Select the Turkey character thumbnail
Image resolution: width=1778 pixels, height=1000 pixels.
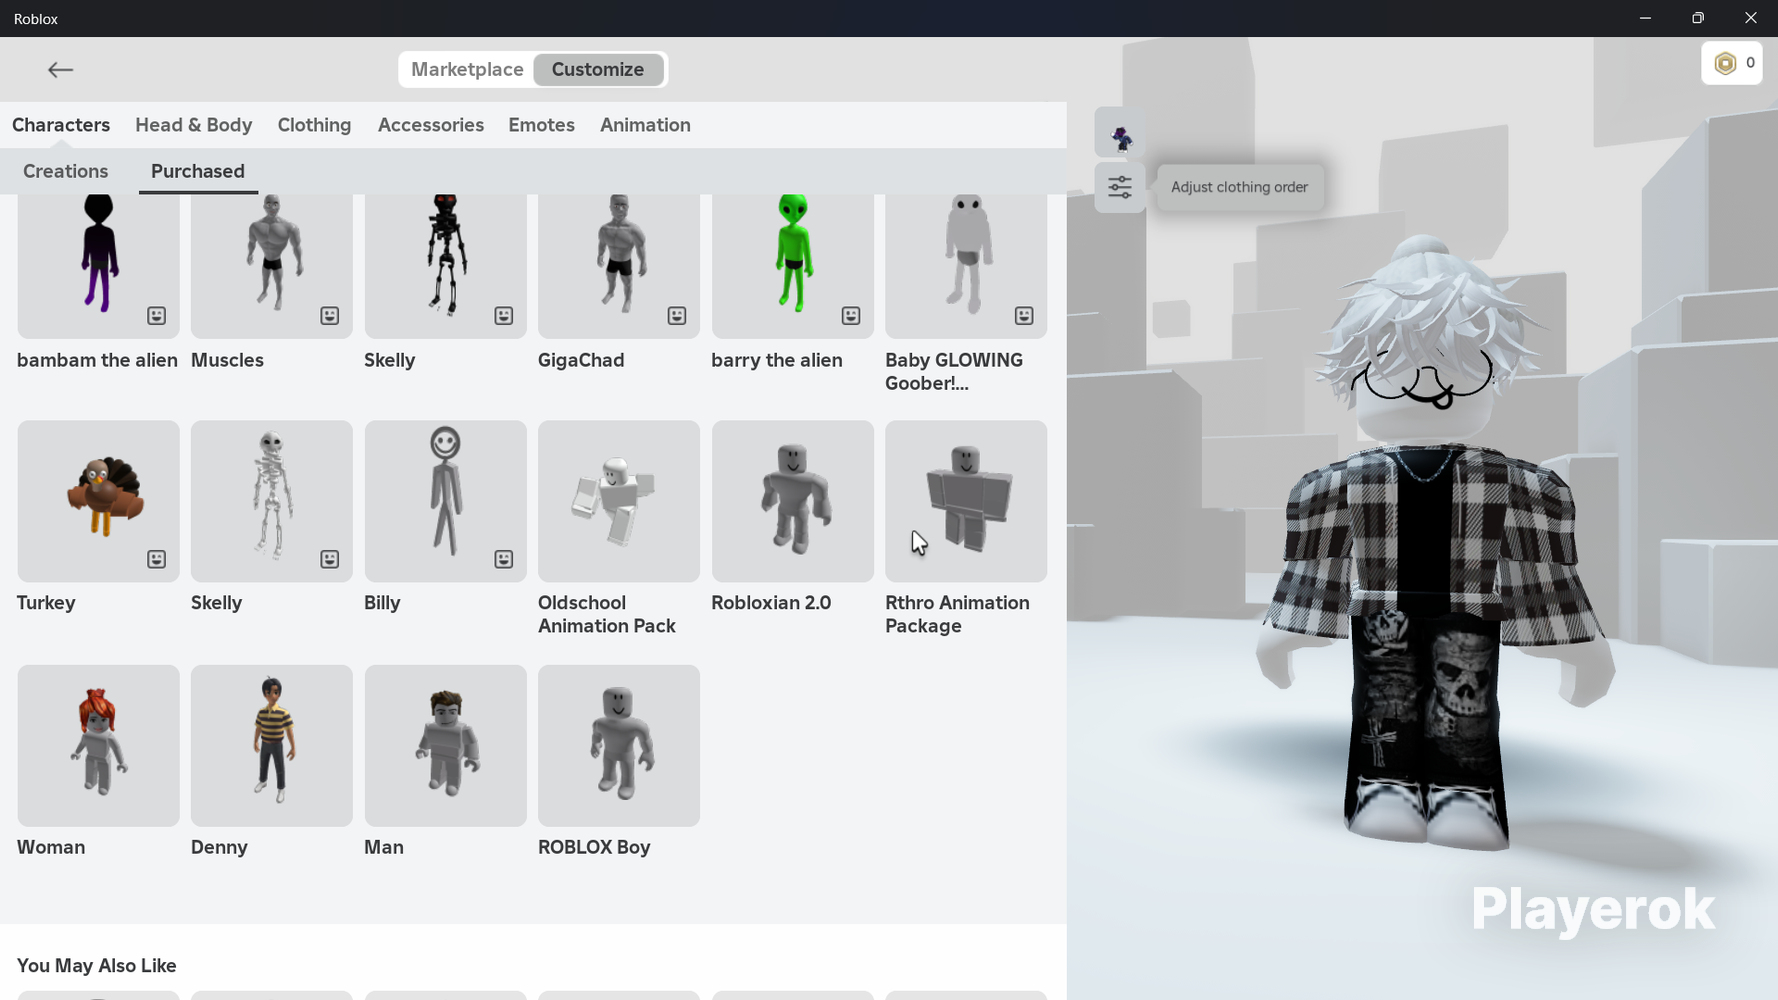click(98, 501)
